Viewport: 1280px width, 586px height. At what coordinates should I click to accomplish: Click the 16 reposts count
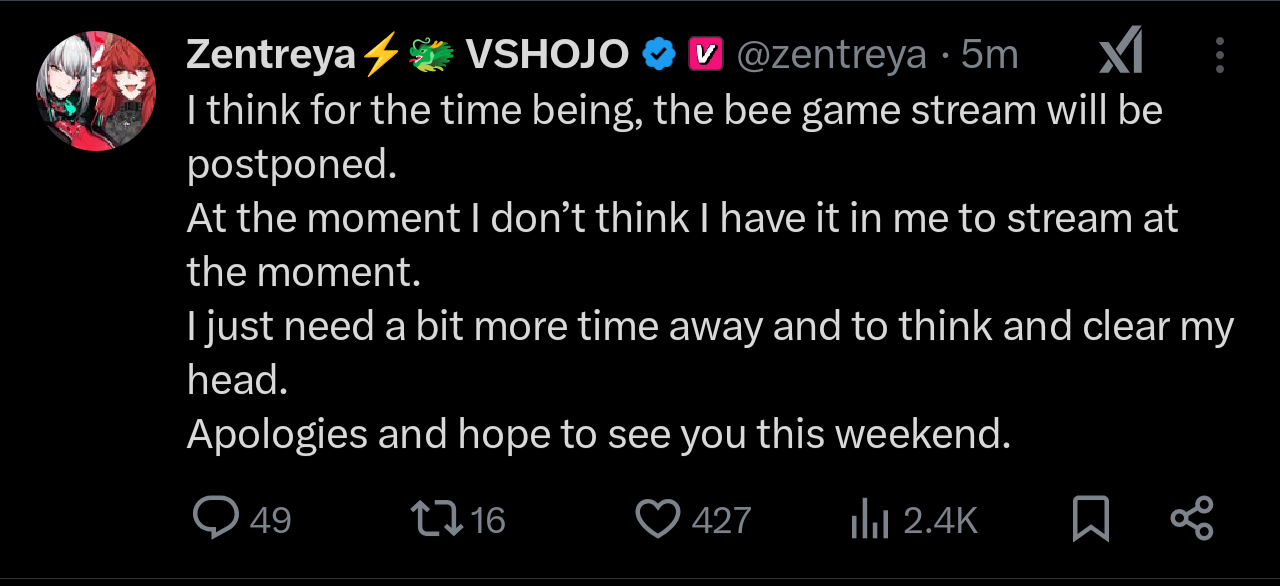point(488,520)
